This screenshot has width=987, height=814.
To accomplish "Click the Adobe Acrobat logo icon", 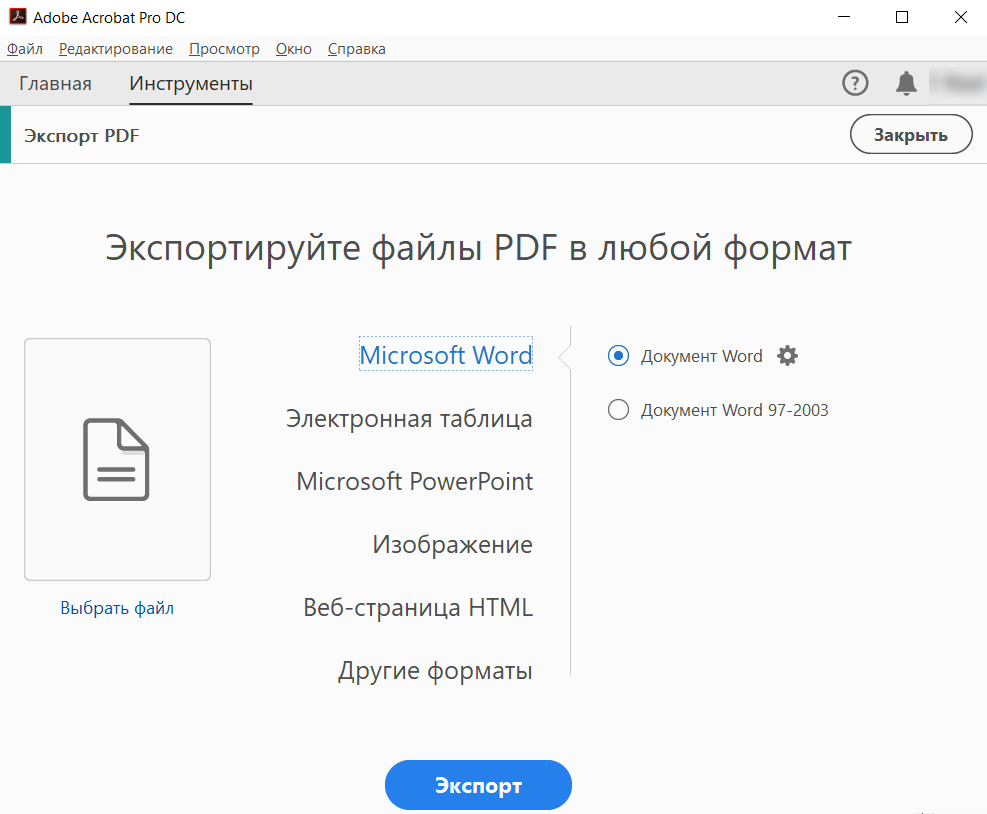I will [x=16, y=17].
